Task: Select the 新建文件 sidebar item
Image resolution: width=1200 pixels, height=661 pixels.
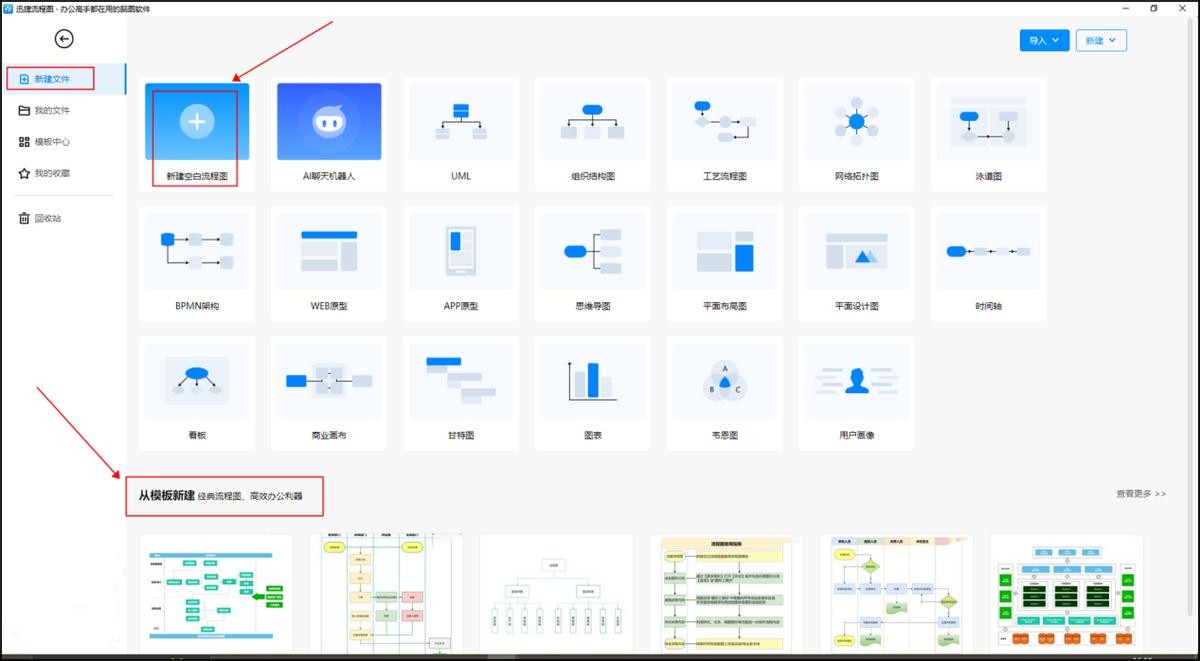Action: coord(52,78)
